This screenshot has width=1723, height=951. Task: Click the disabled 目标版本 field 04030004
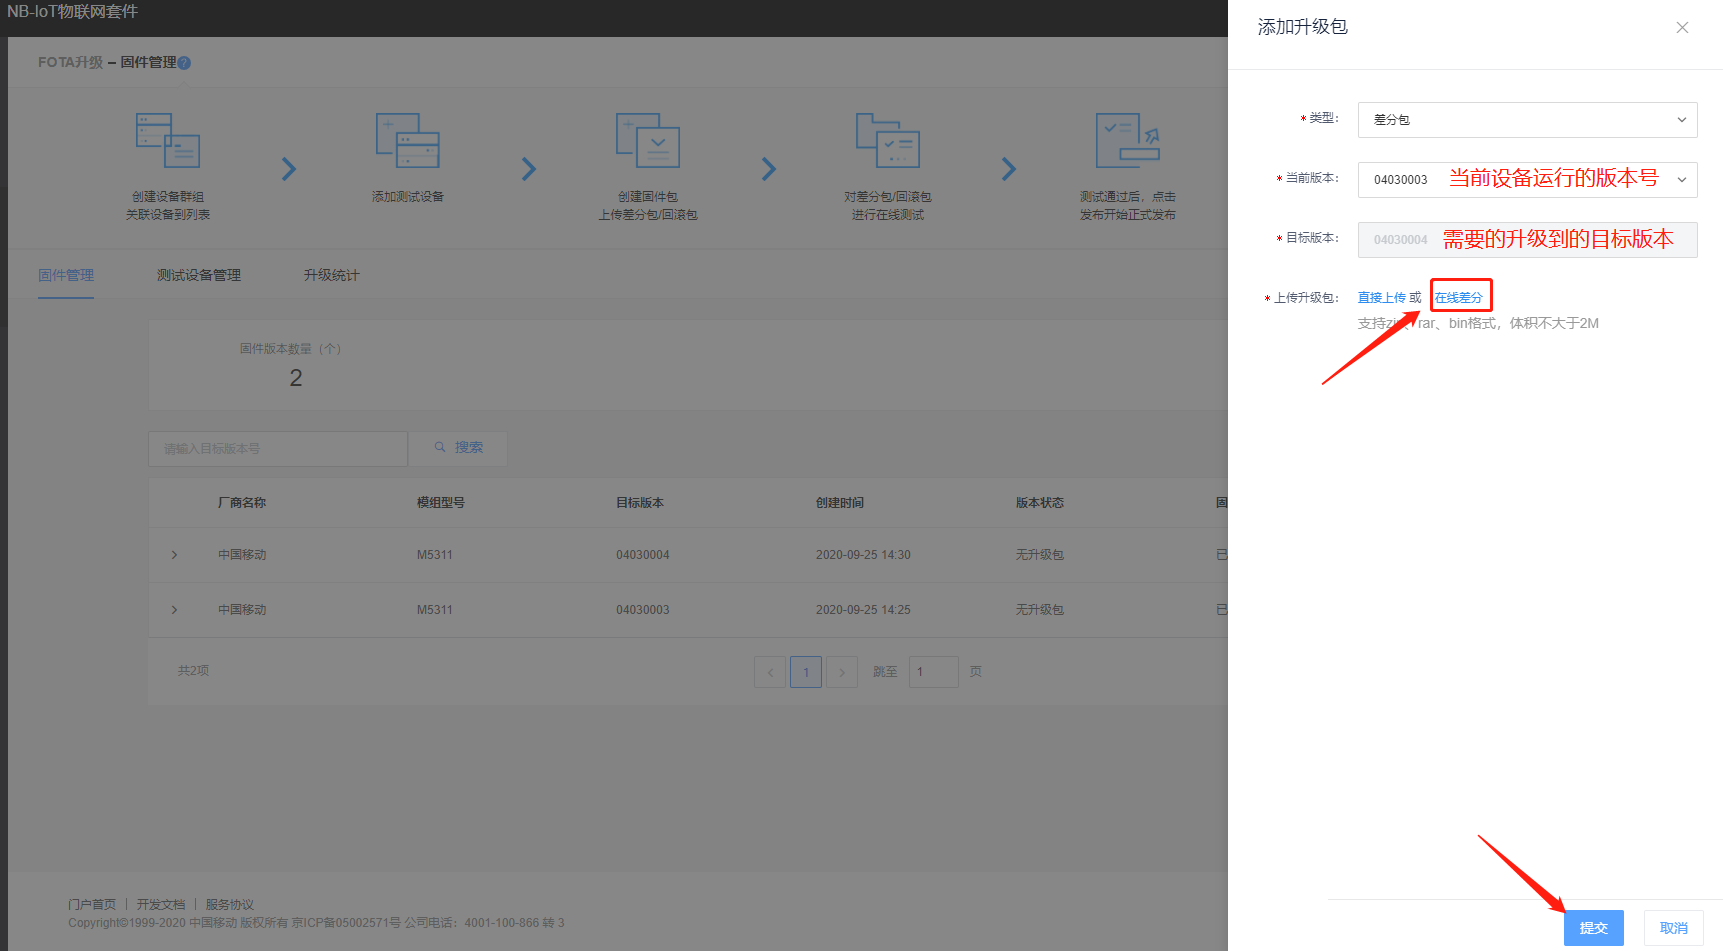click(1527, 240)
